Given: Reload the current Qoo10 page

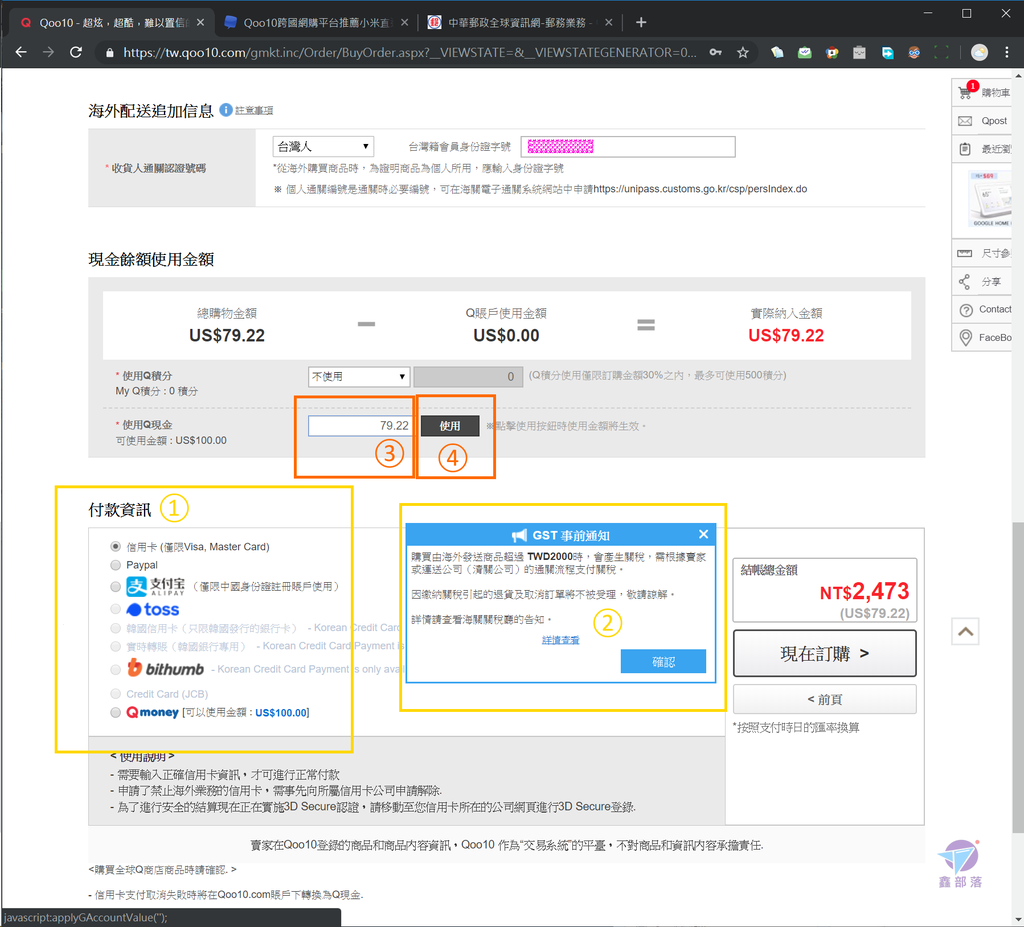Looking at the screenshot, I should (x=76, y=52).
